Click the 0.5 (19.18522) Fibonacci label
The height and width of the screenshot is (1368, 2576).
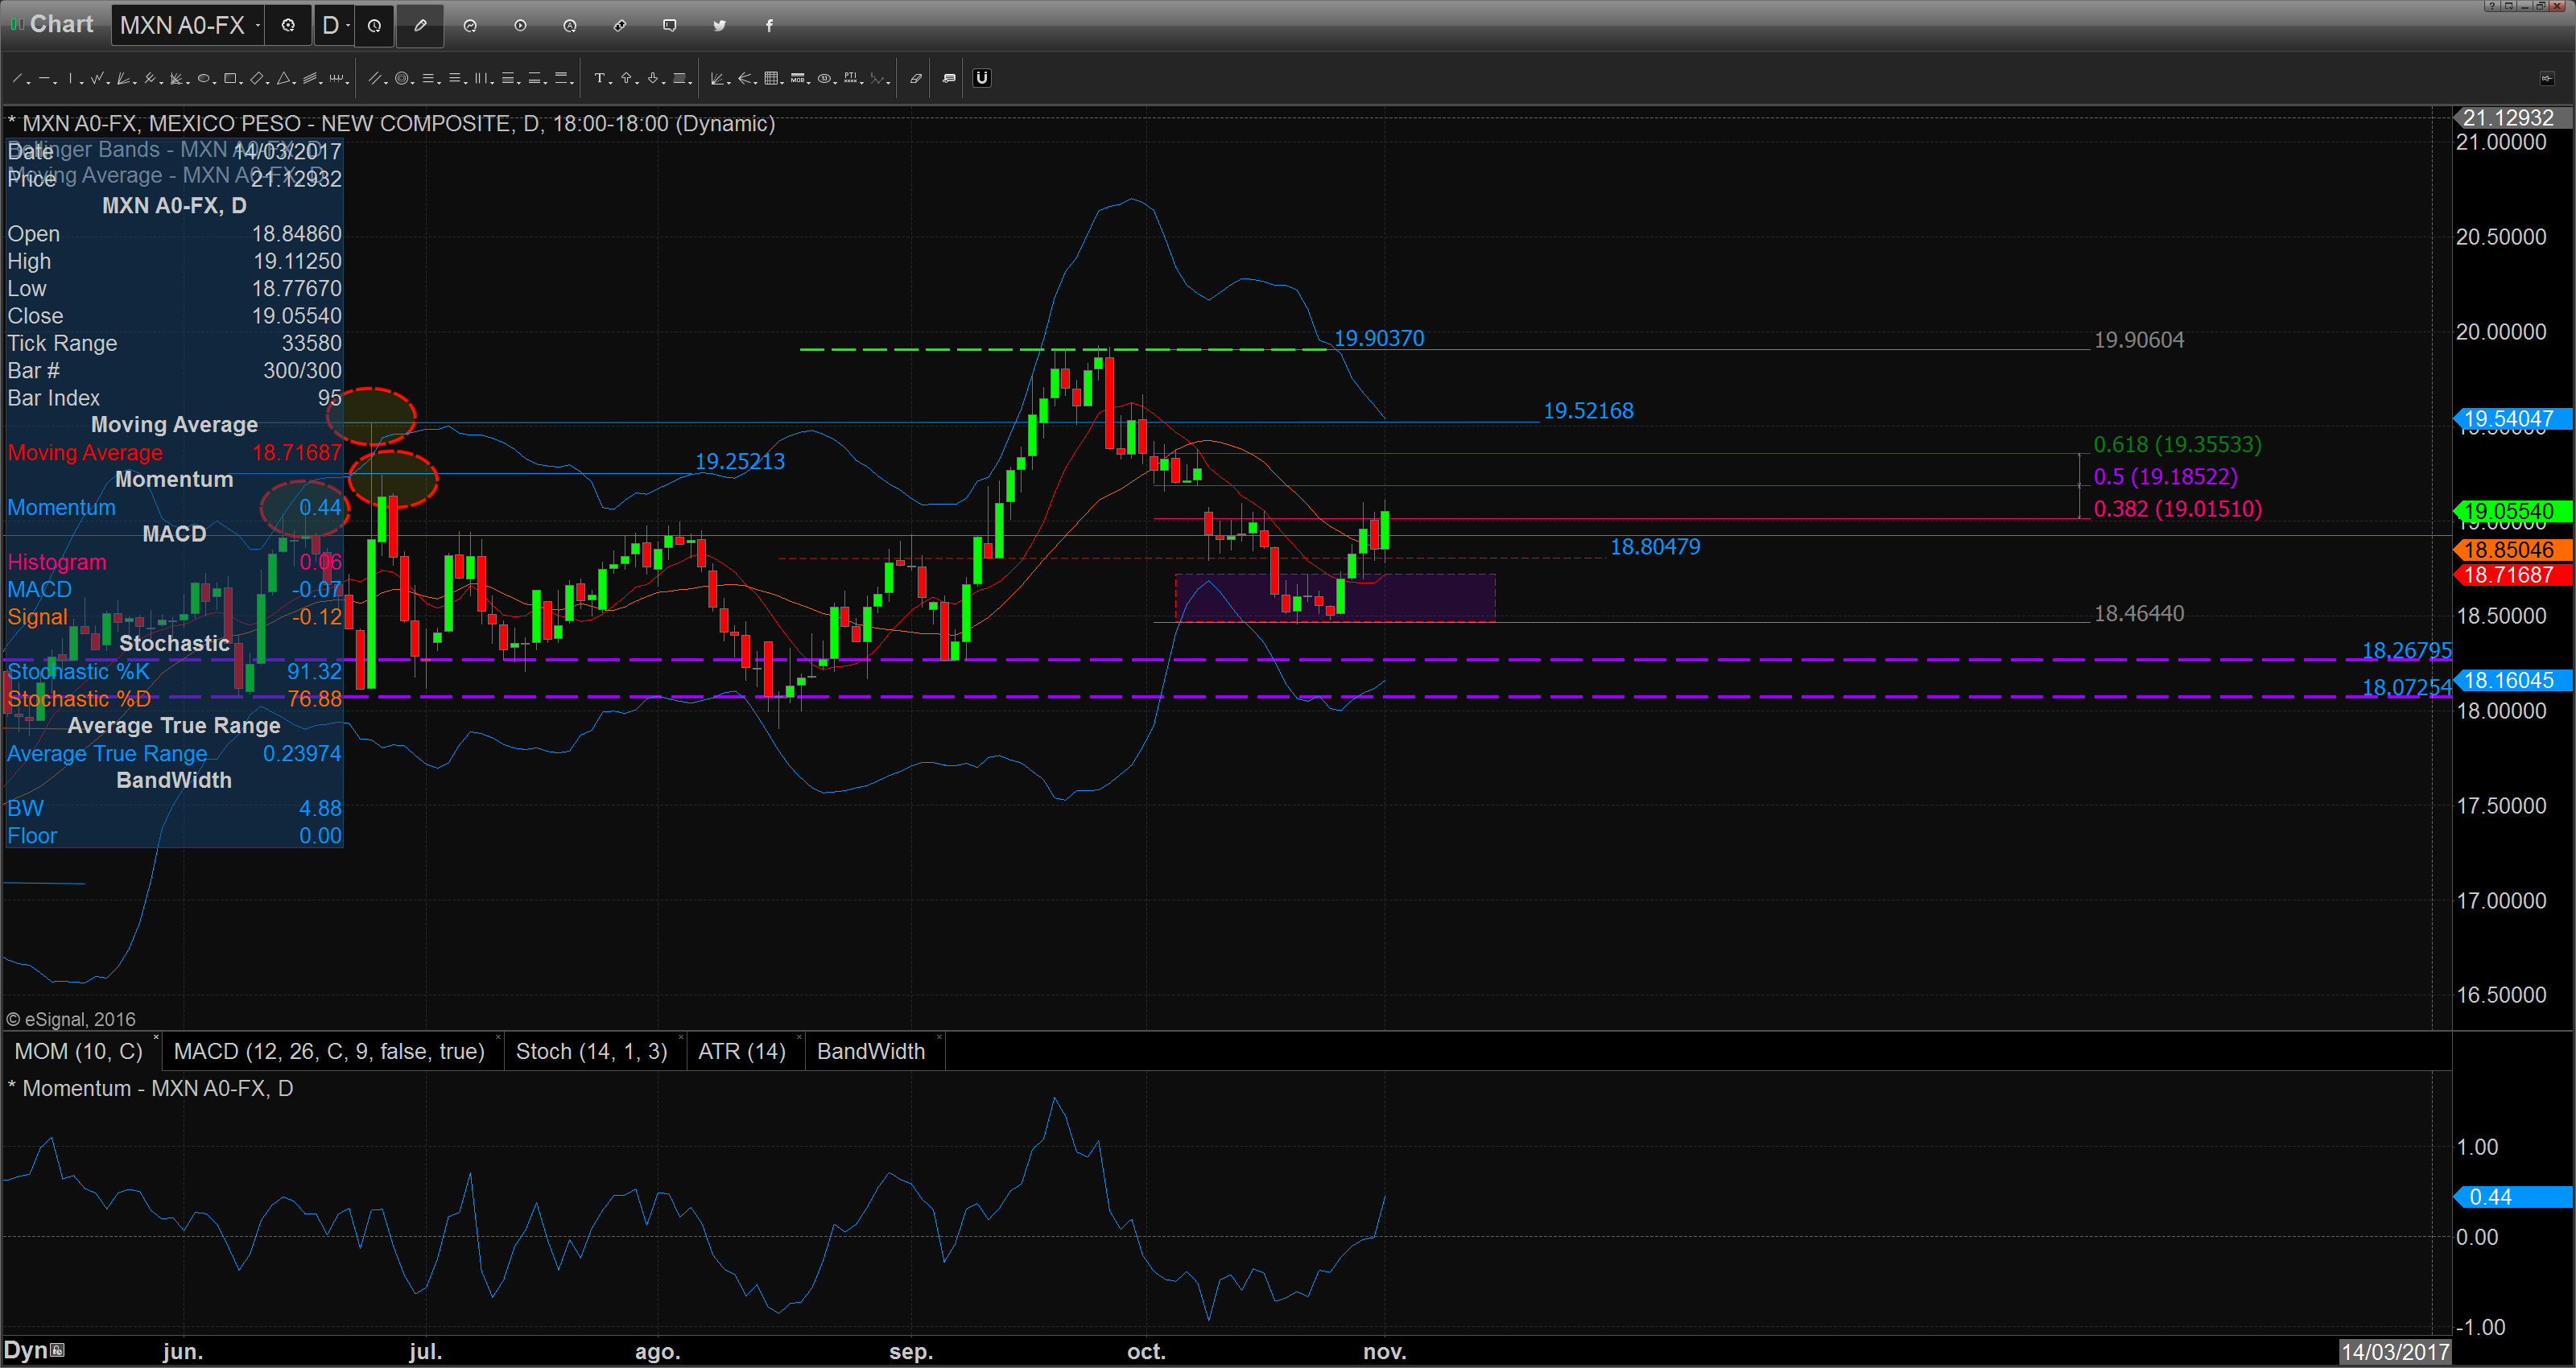pyautogui.click(x=2165, y=476)
